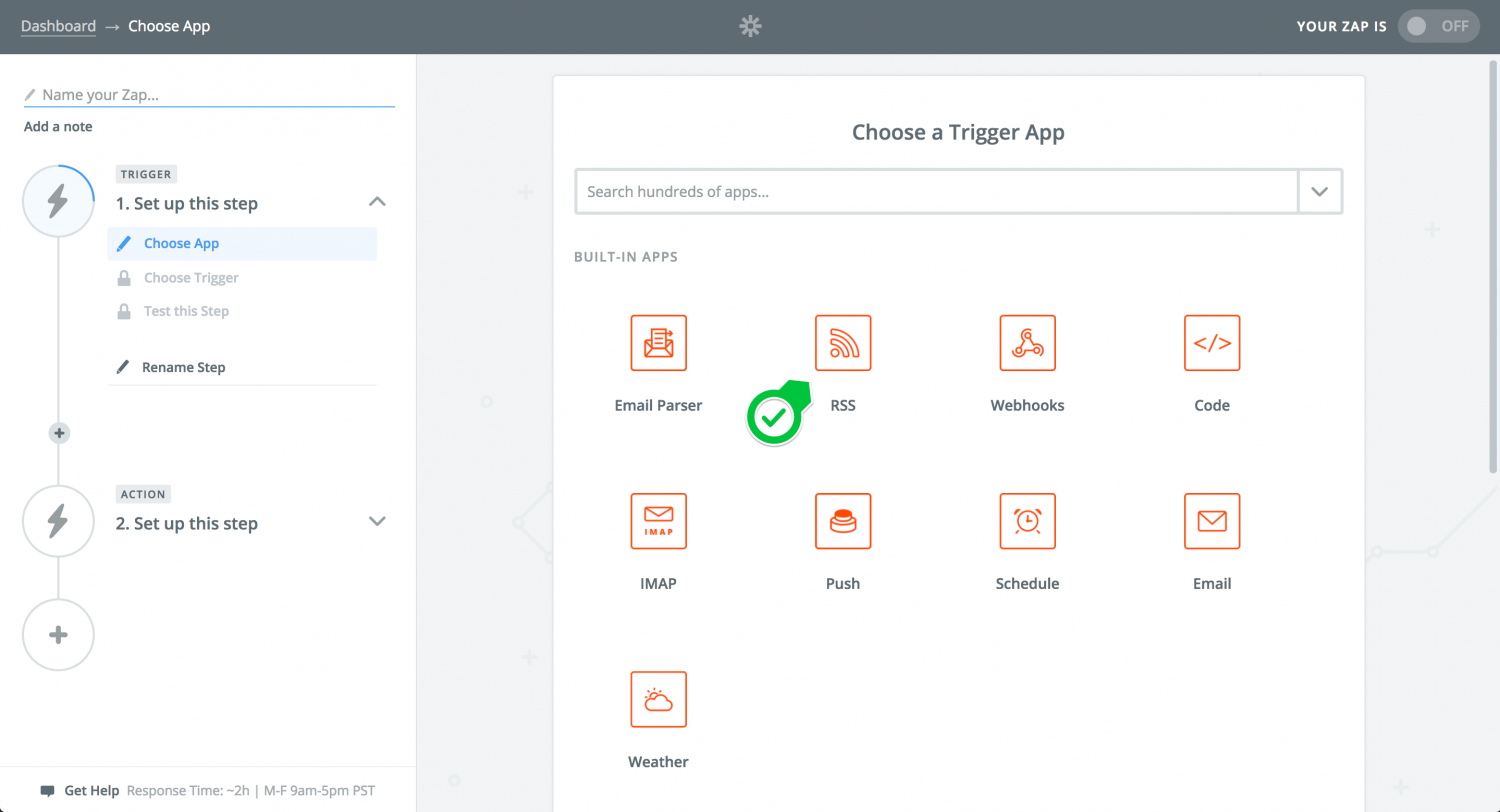Screen dimensions: 1500x812
Task: Click the page vertical scrollbar
Action: pyautogui.click(x=1491, y=266)
